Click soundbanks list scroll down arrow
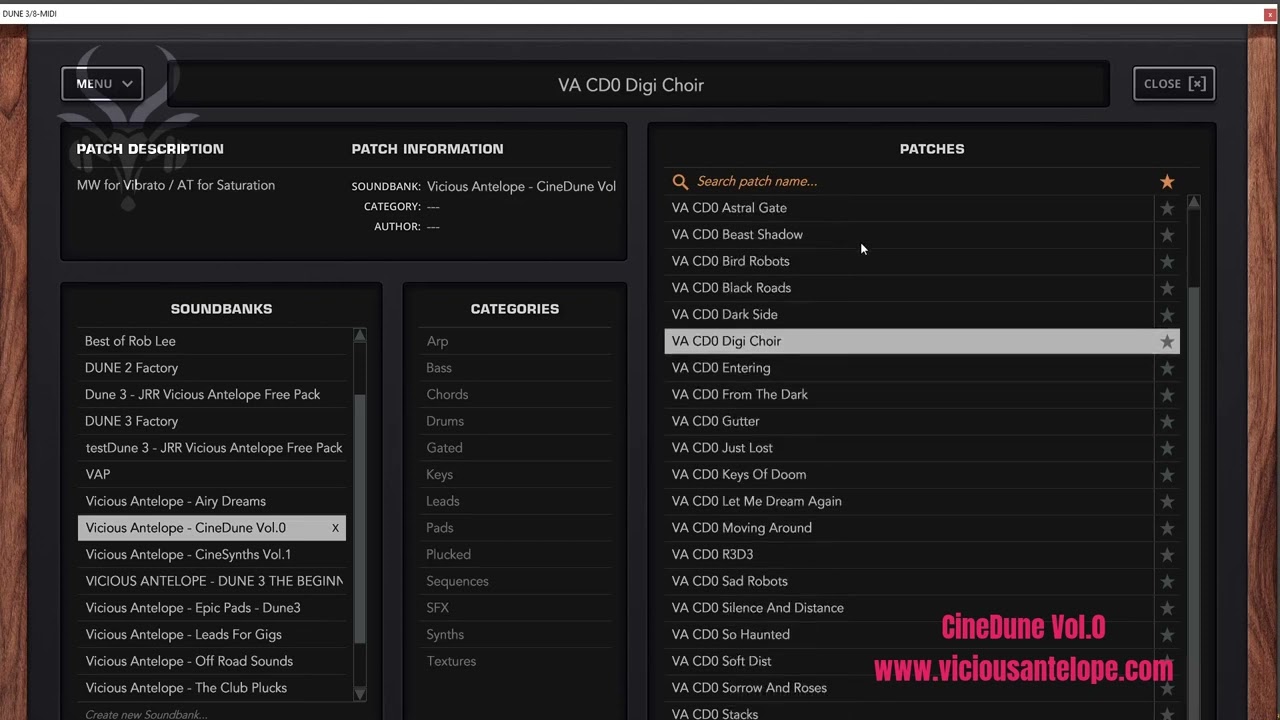The image size is (1280, 720). (360, 693)
